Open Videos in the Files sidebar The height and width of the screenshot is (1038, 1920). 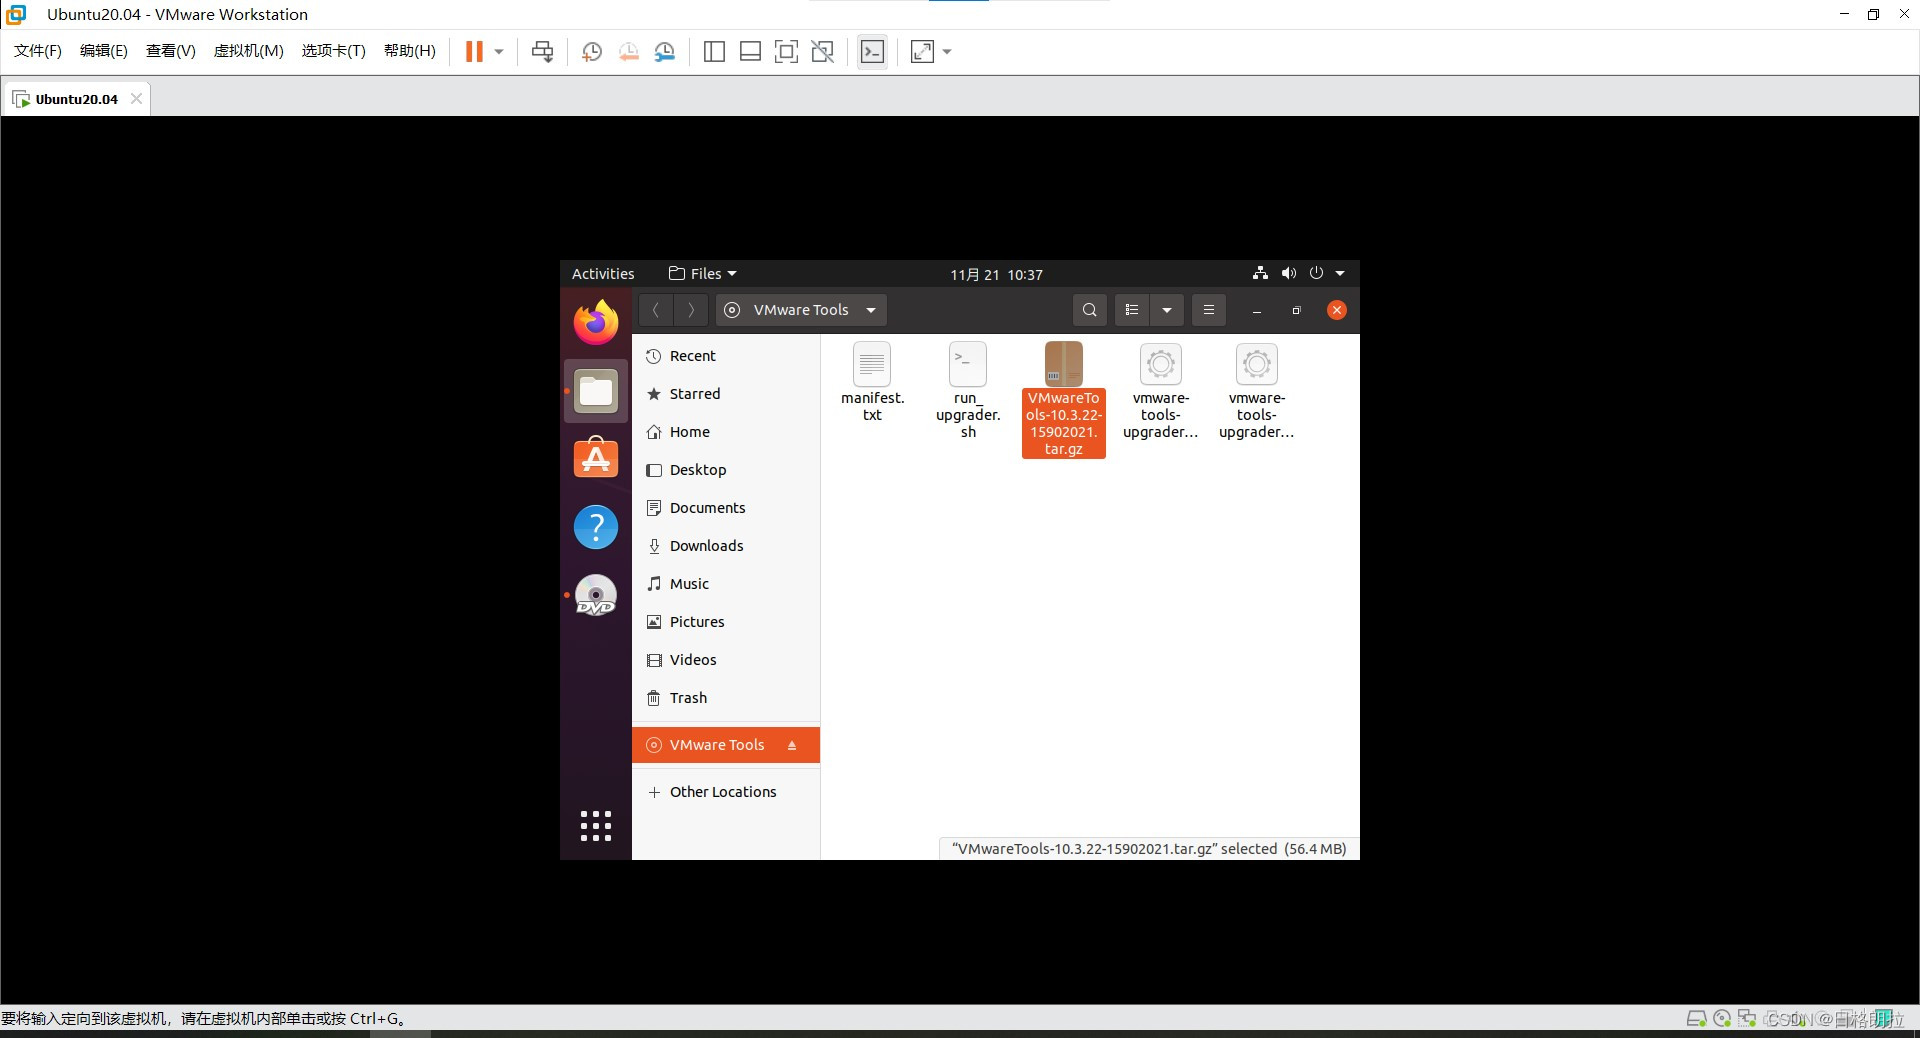tap(726, 660)
